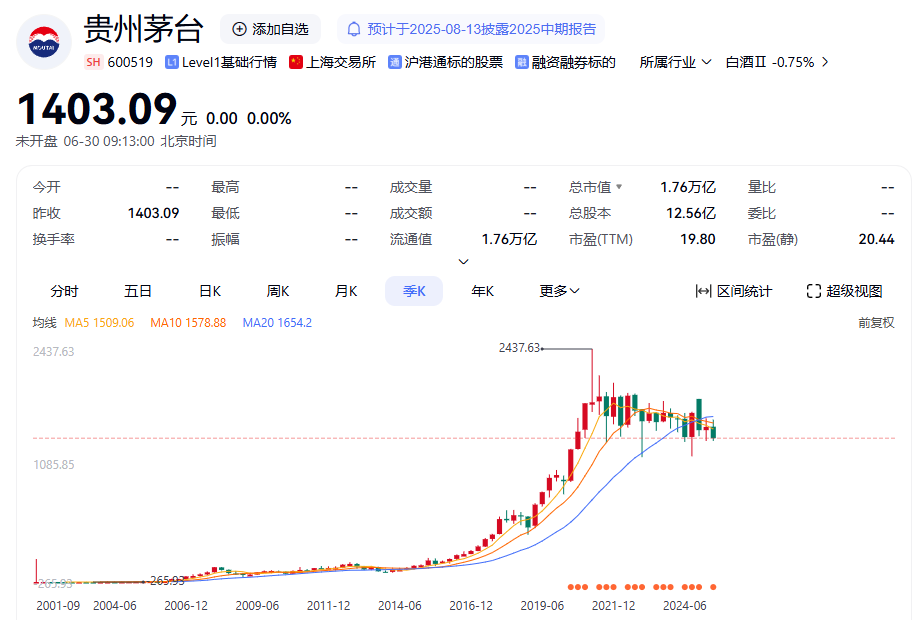Image resolution: width=920 pixels, height=620 pixels.
Task: Add 贵州茅台 to watchlist
Action: coord(270,29)
